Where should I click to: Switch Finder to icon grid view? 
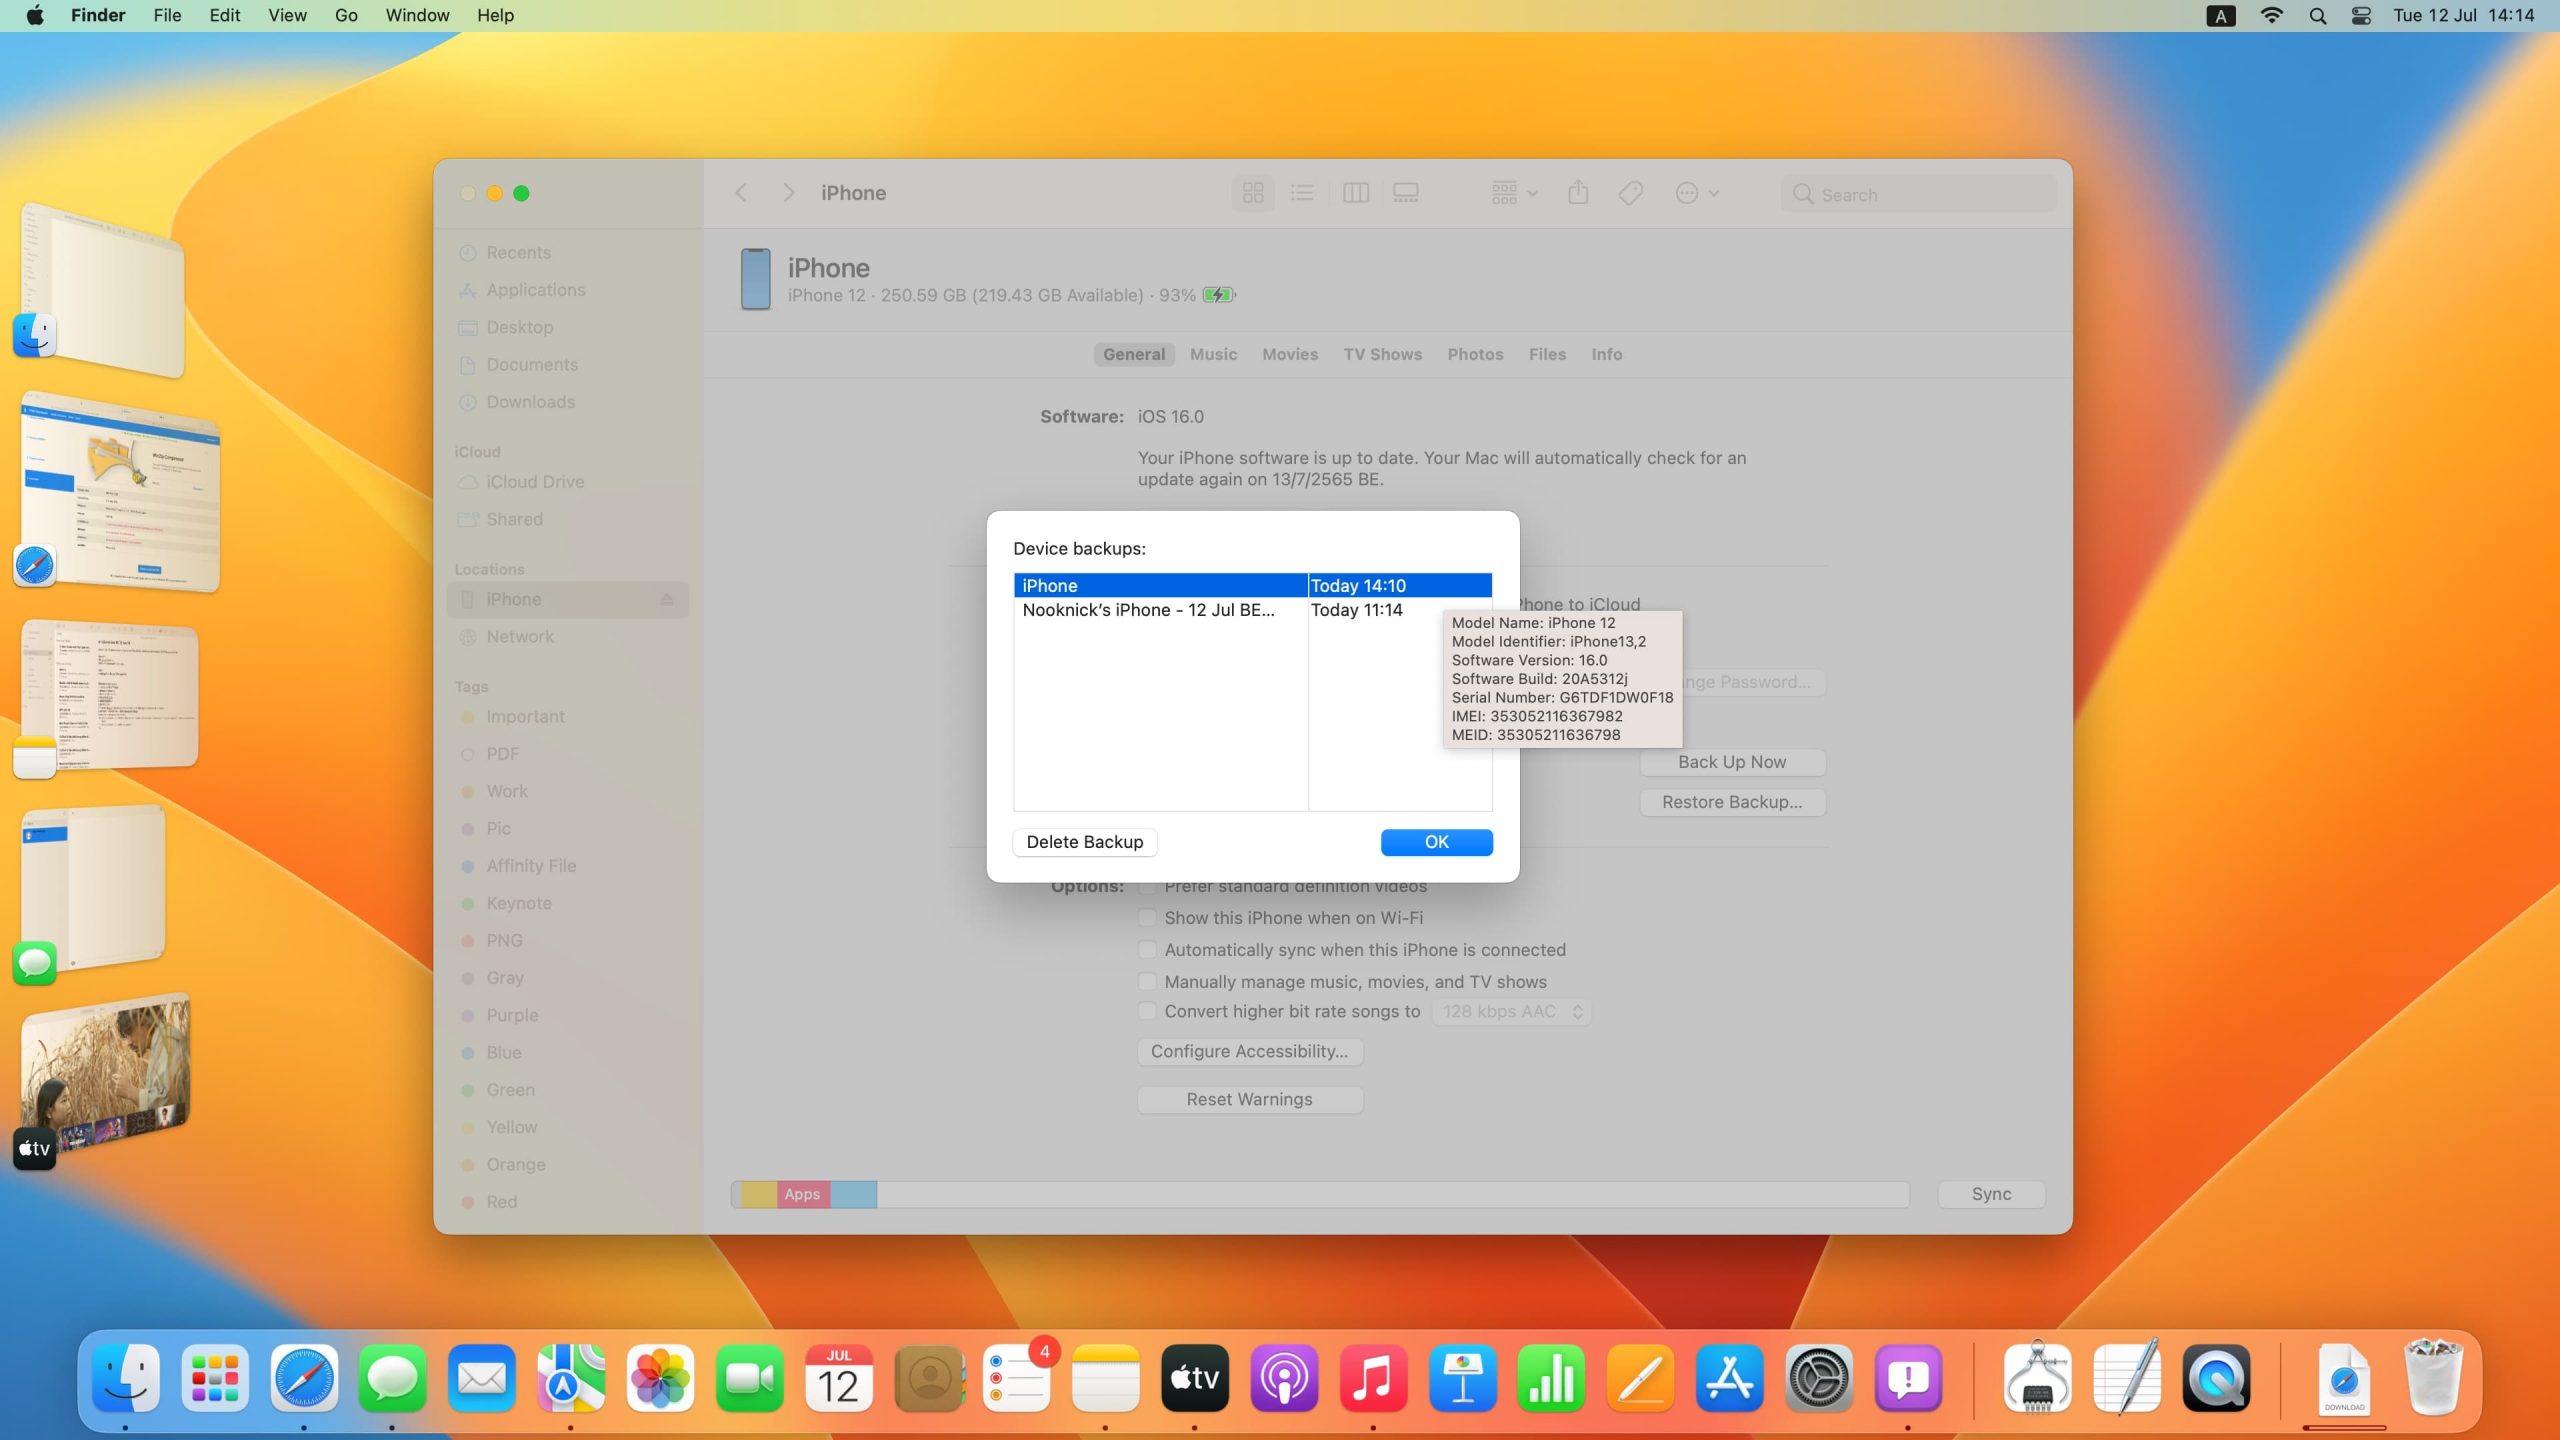click(1253, 193)
